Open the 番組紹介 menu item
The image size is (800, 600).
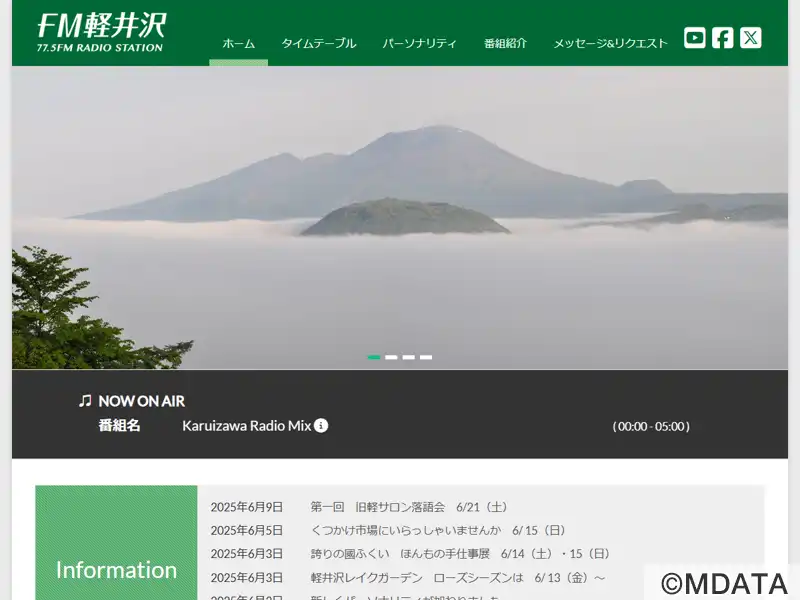(505, 43)
